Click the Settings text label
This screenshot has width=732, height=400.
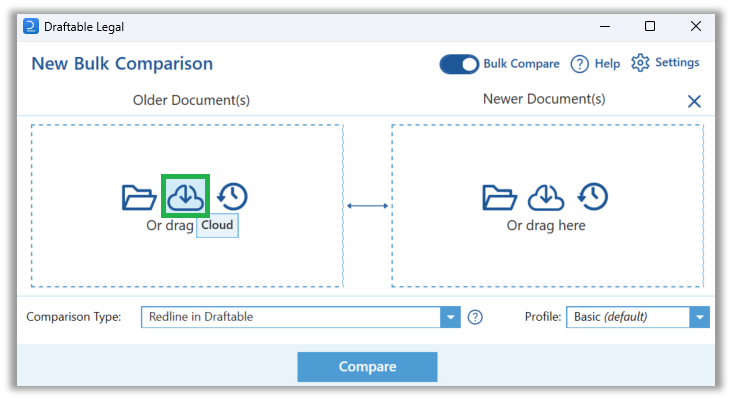point(677,63)
